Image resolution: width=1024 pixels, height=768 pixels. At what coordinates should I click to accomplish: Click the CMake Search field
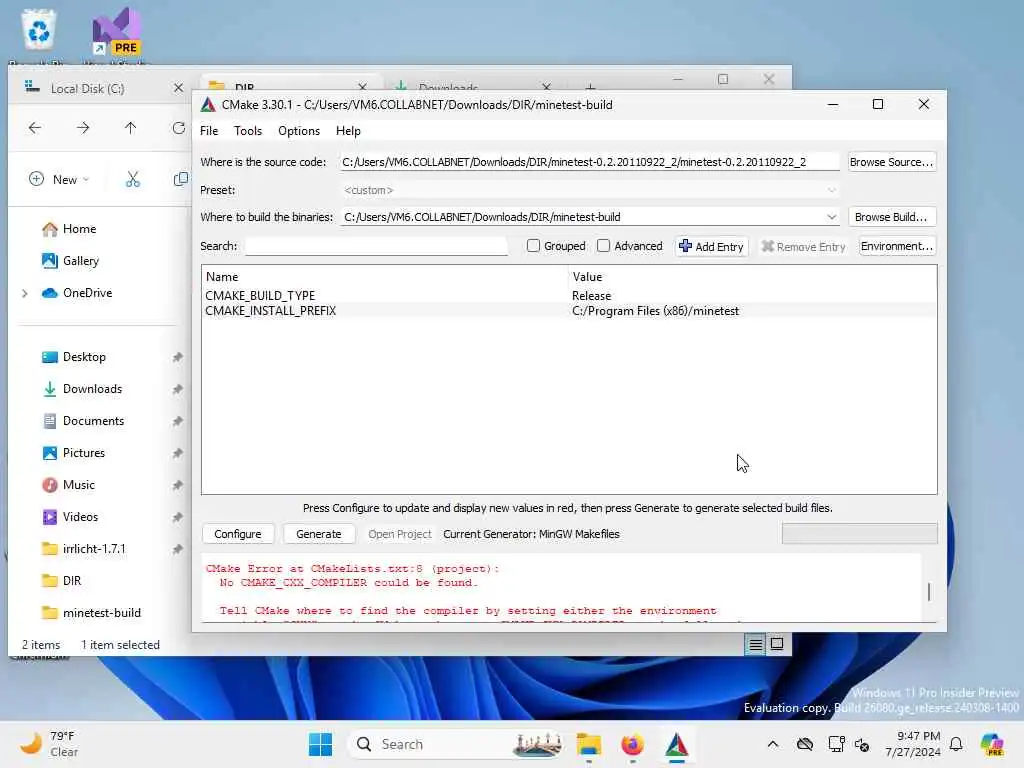click(376, 246)
